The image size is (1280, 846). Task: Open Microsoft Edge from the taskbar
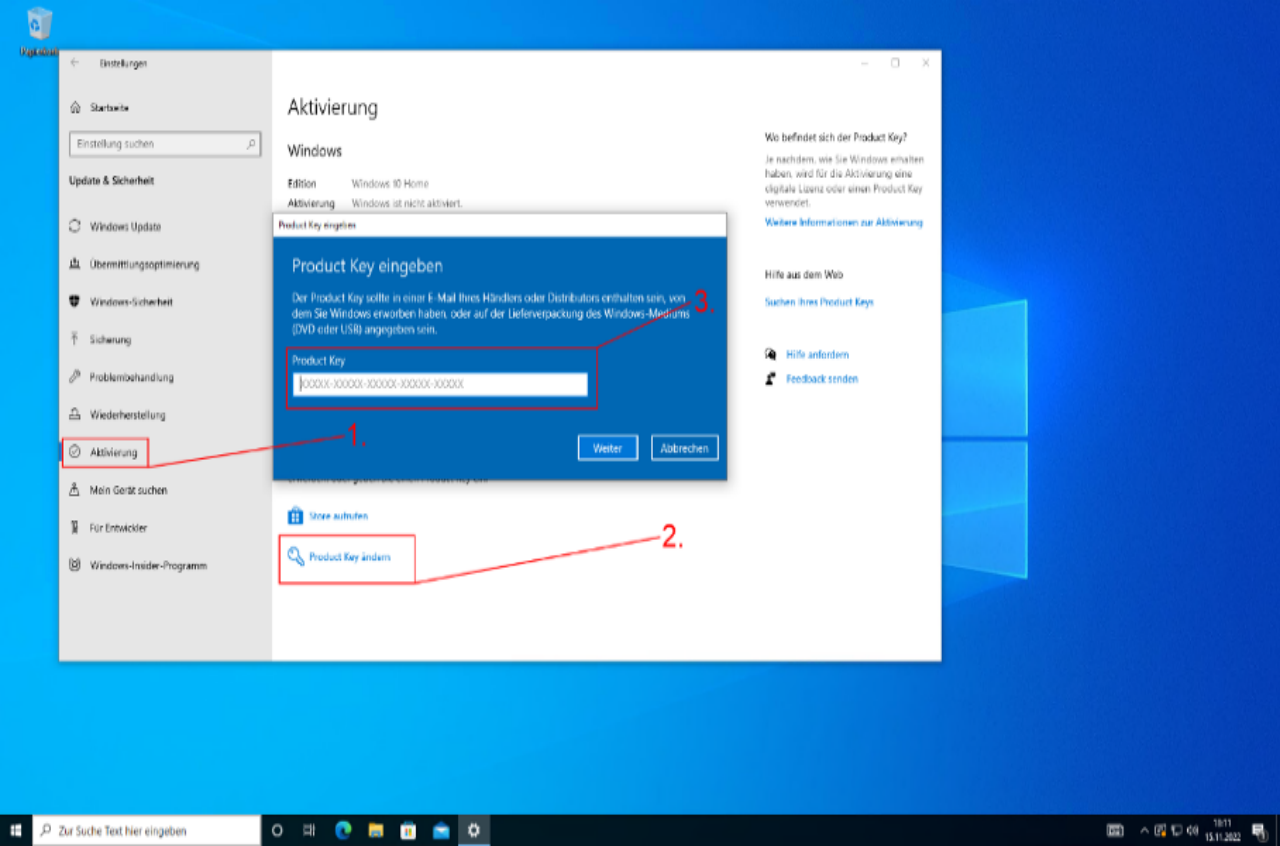[x=343, y=830]
